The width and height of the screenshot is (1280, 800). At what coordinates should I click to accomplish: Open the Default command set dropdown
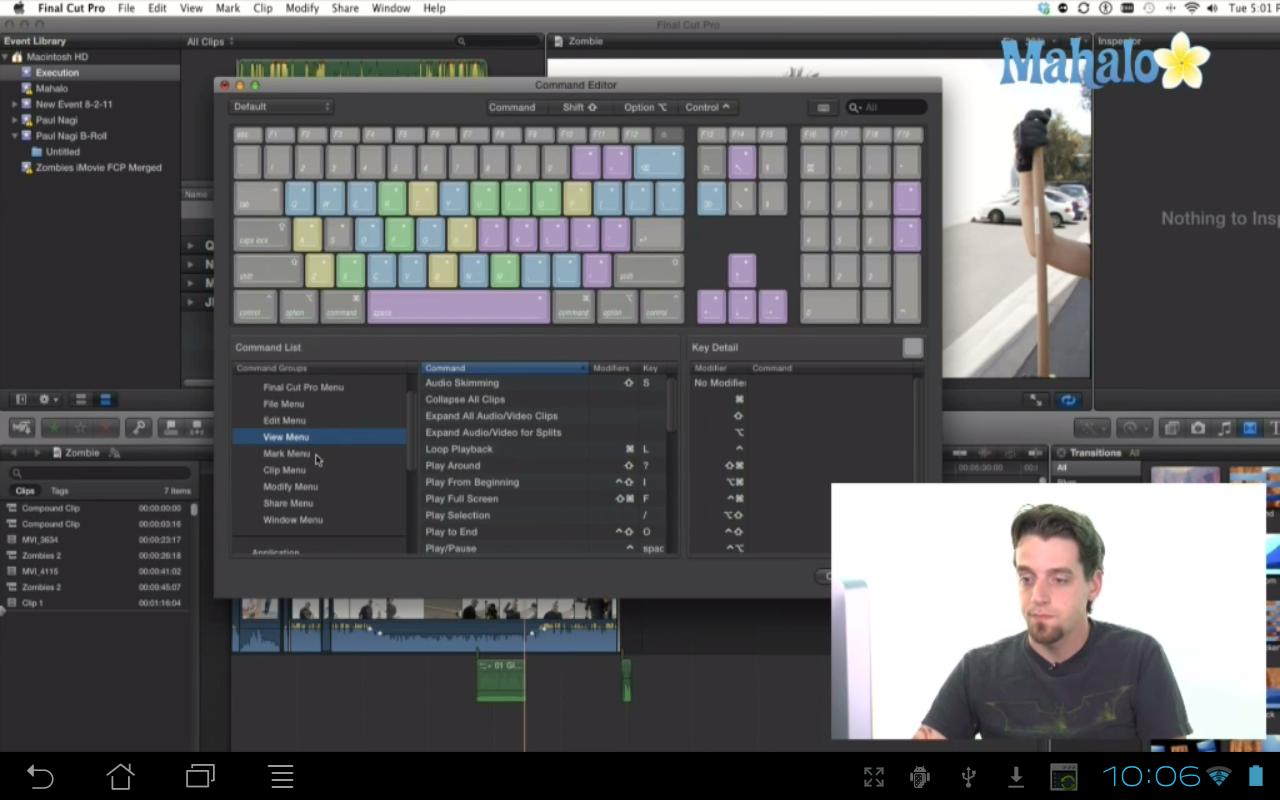coord(281,107)
